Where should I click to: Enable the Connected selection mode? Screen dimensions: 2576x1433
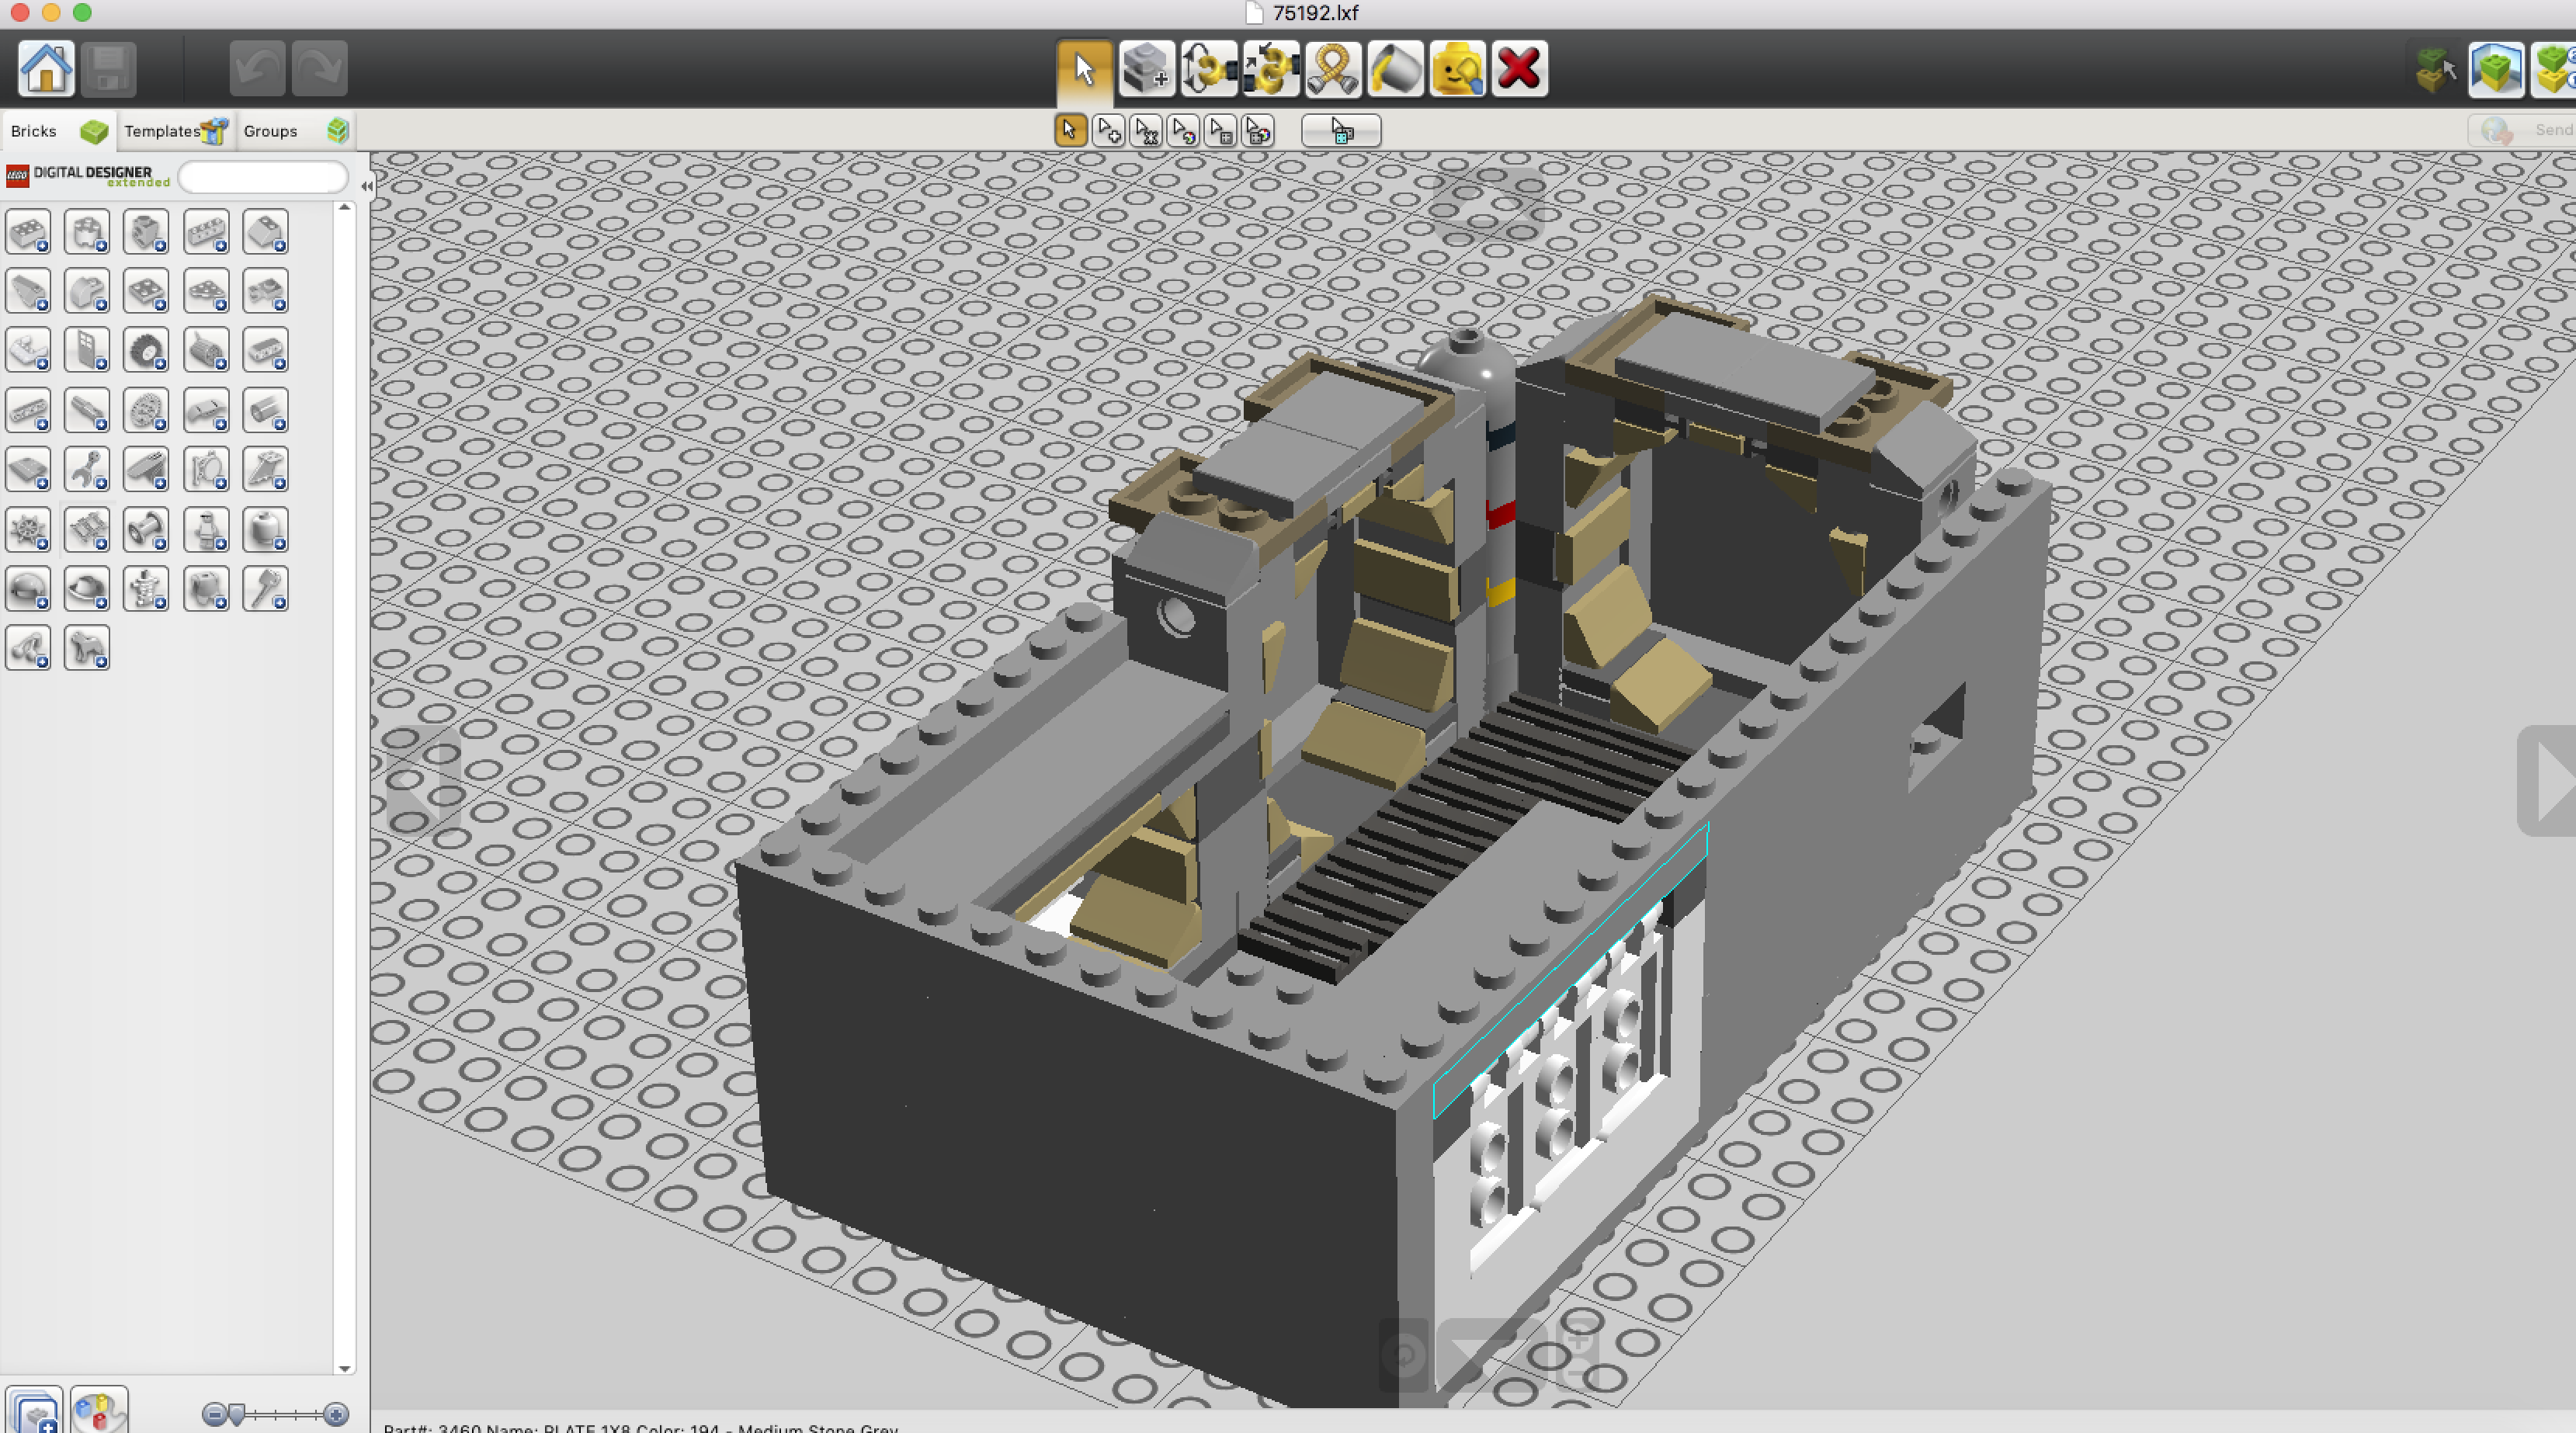coord(1146,131)
